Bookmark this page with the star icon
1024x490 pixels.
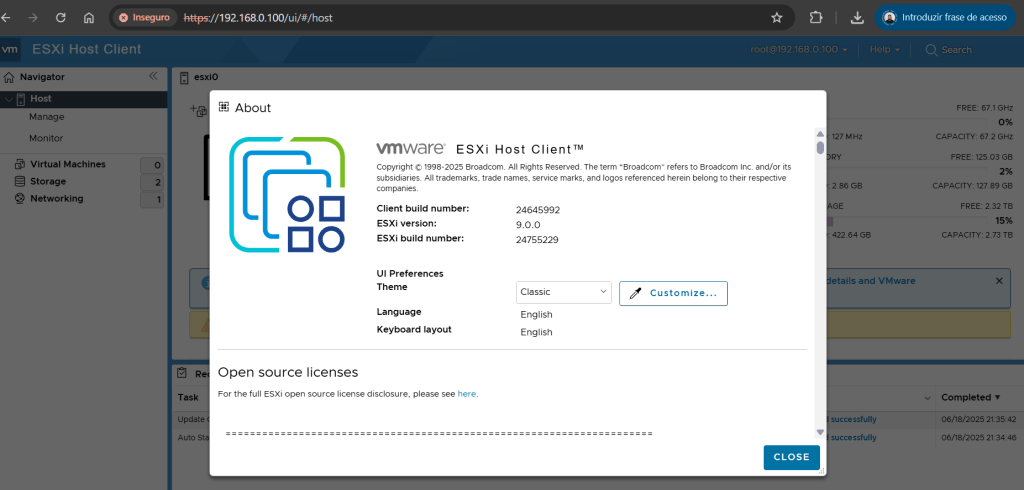coord(777,18)
